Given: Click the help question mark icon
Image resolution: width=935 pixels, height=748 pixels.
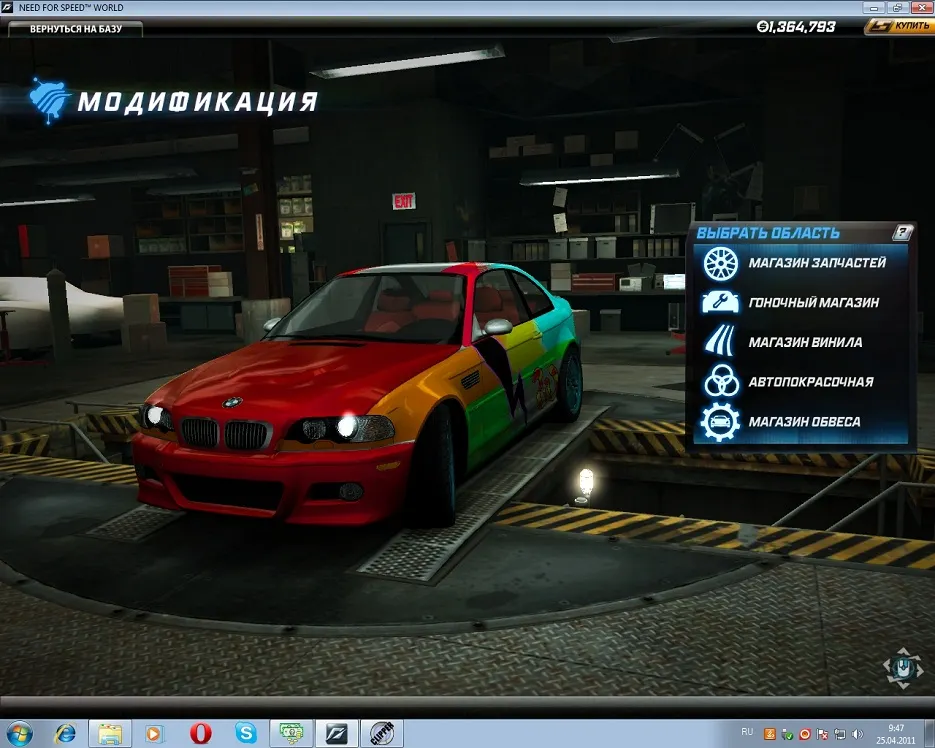Looking at the screenshot, I should (x=903, y=232).
